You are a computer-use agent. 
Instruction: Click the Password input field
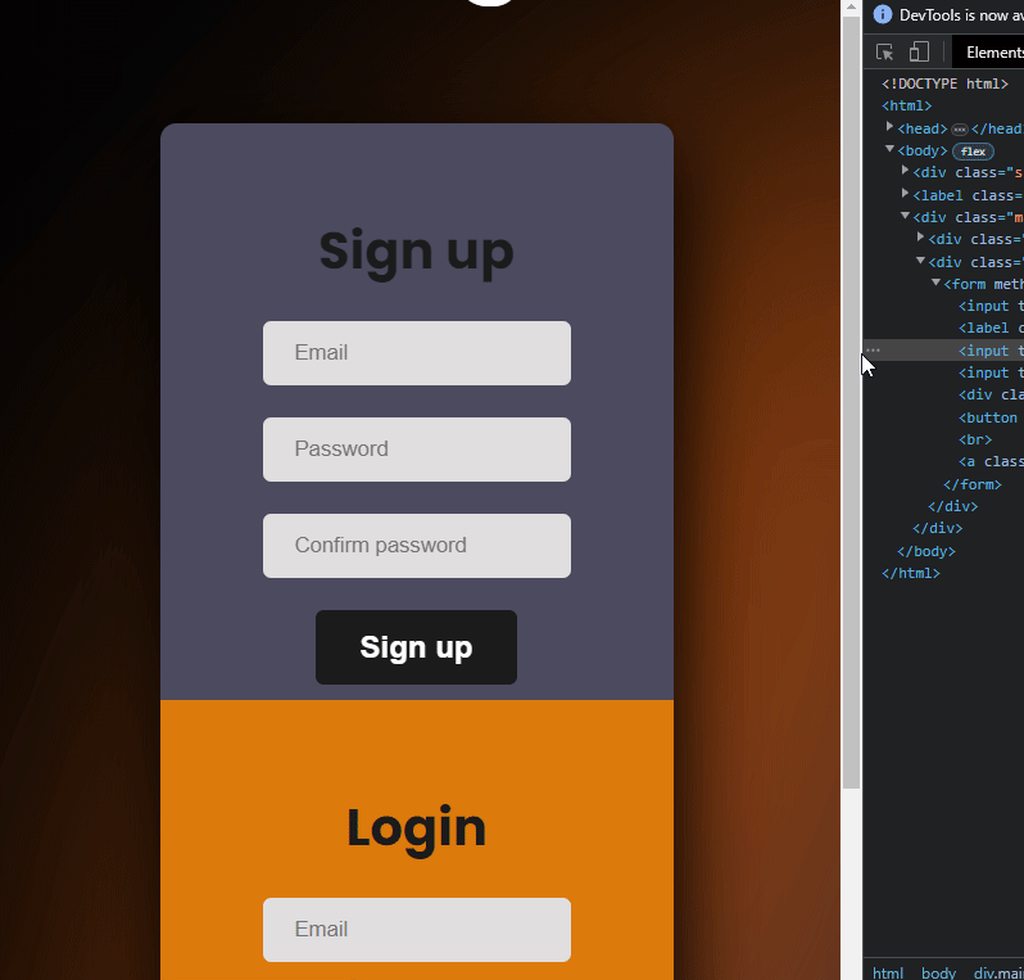click(x=416, y=449)
